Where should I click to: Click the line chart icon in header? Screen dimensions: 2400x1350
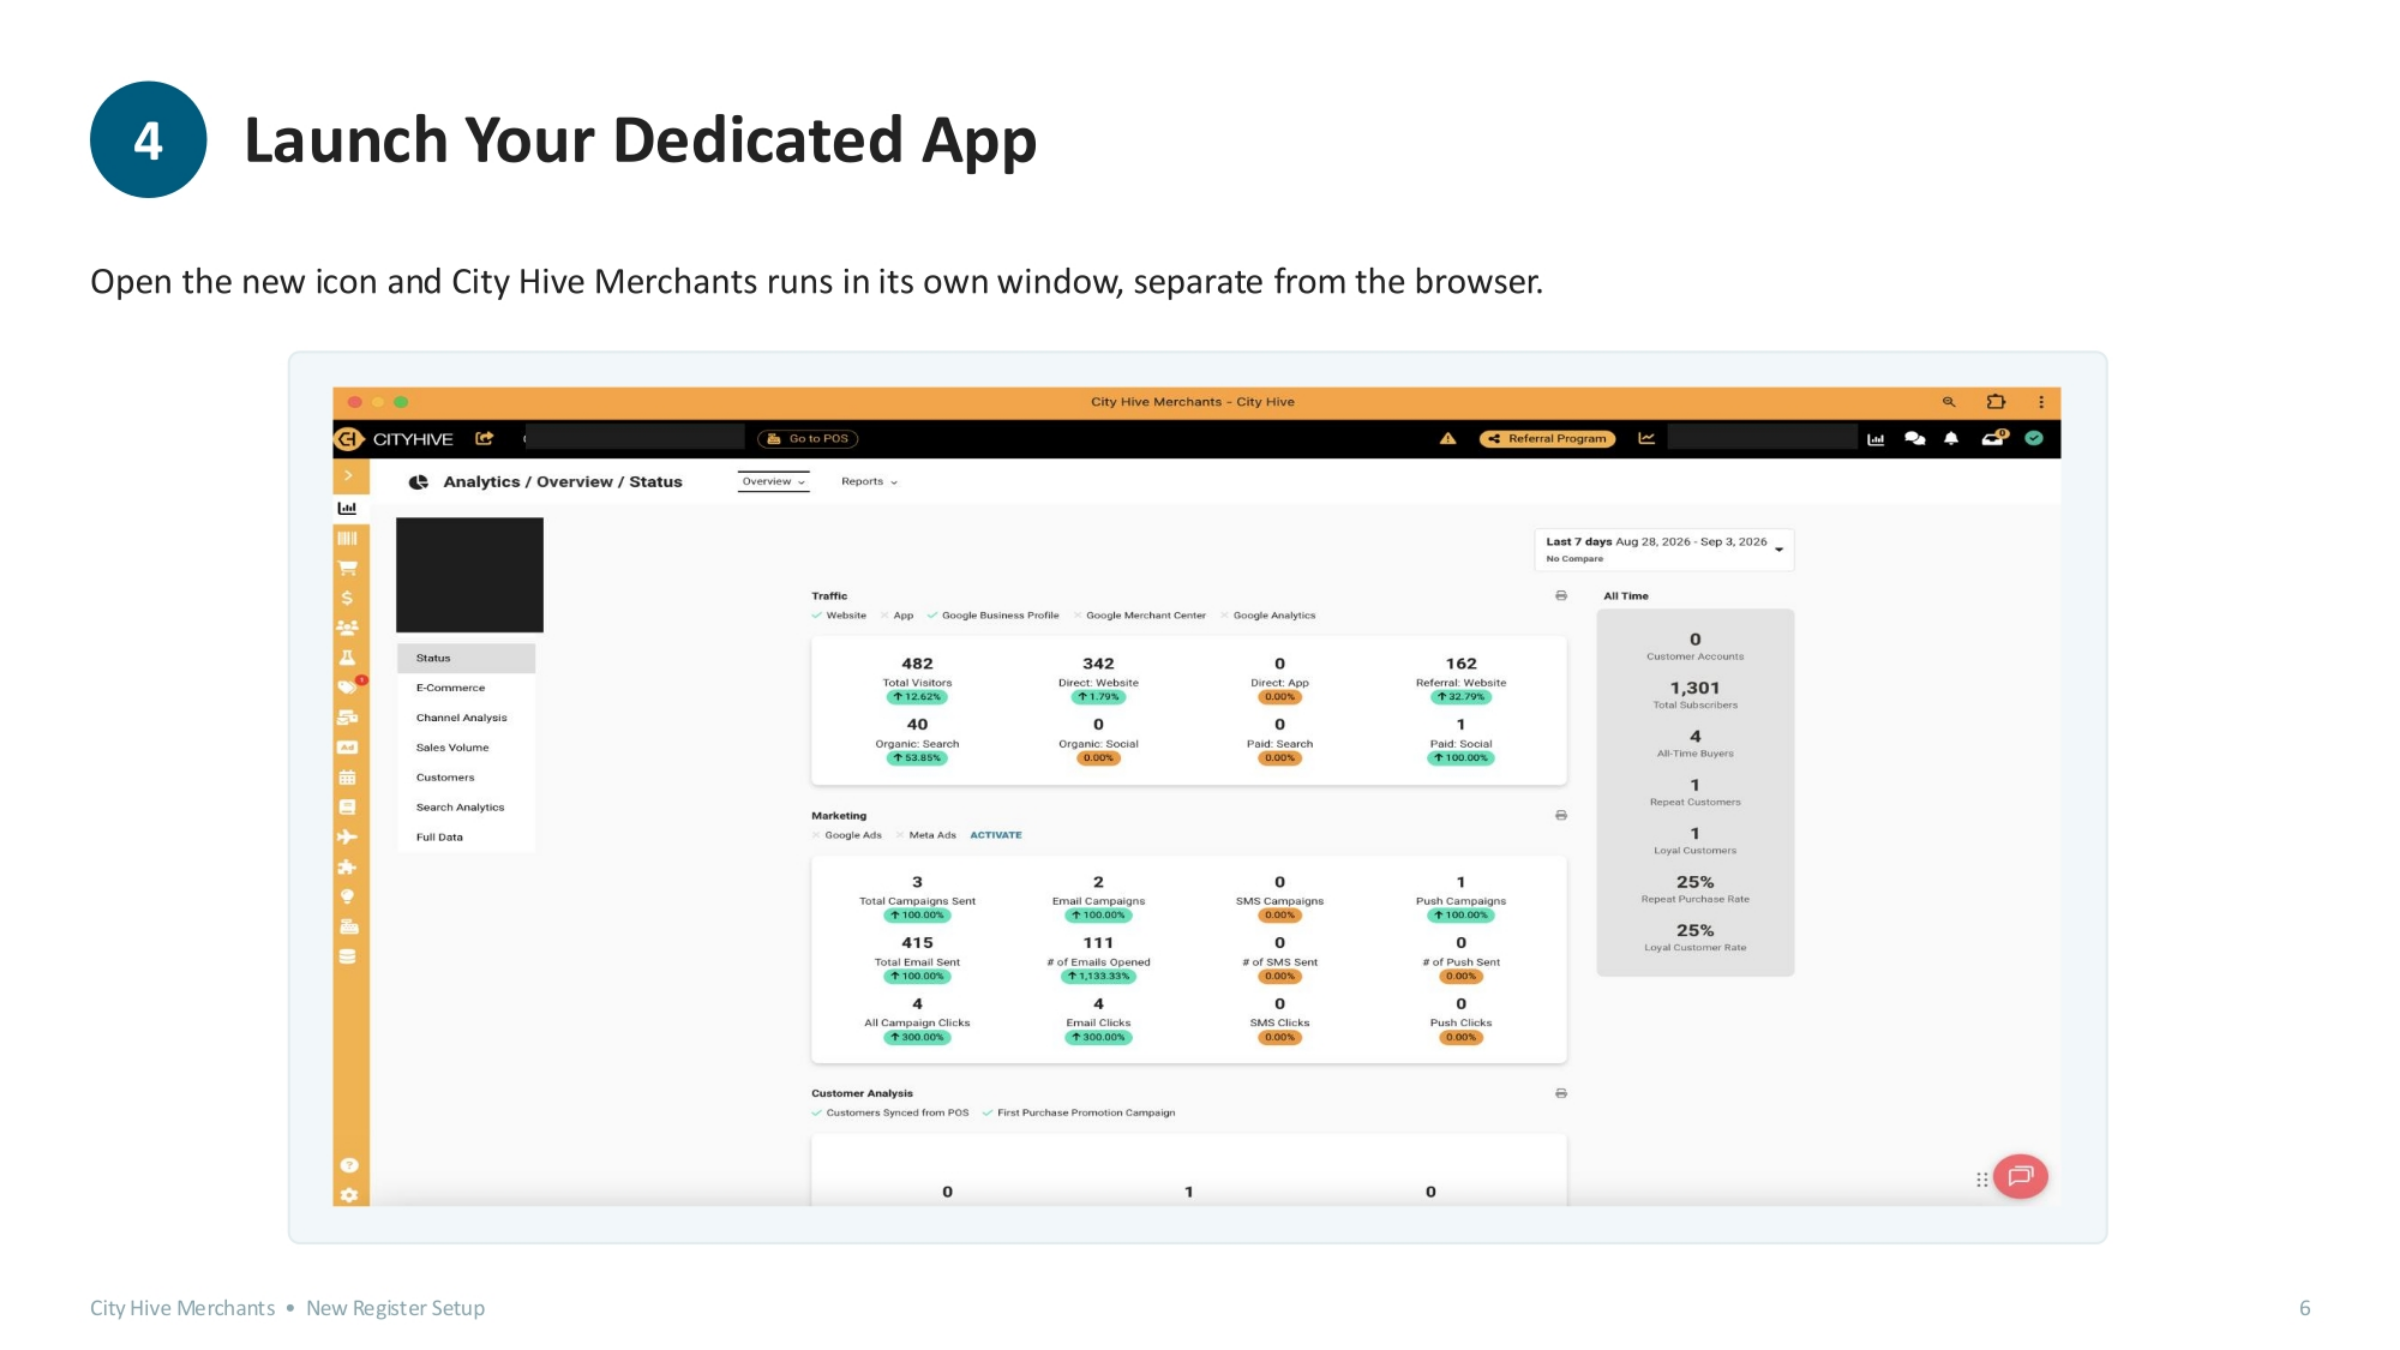[x=1646, y=438]
